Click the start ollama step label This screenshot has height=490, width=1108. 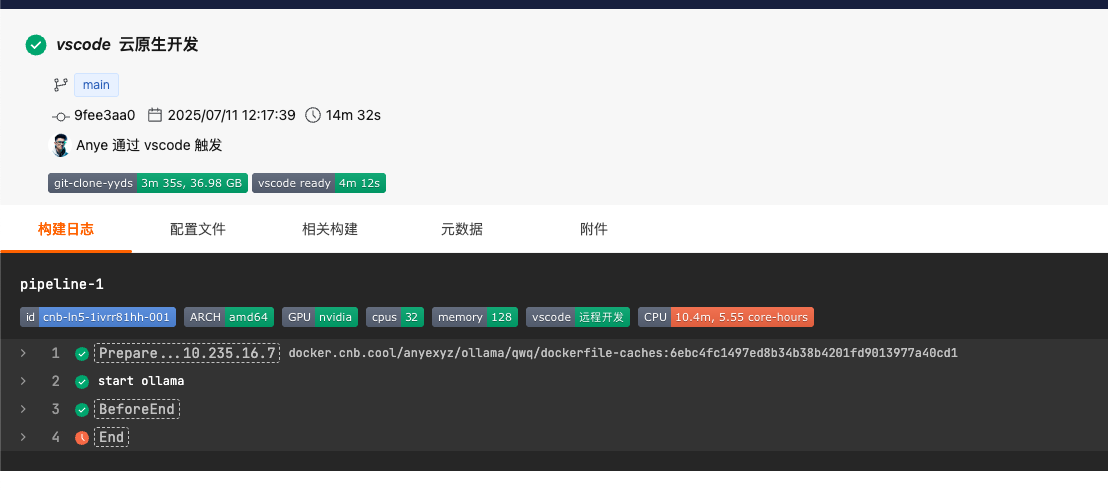141,381
